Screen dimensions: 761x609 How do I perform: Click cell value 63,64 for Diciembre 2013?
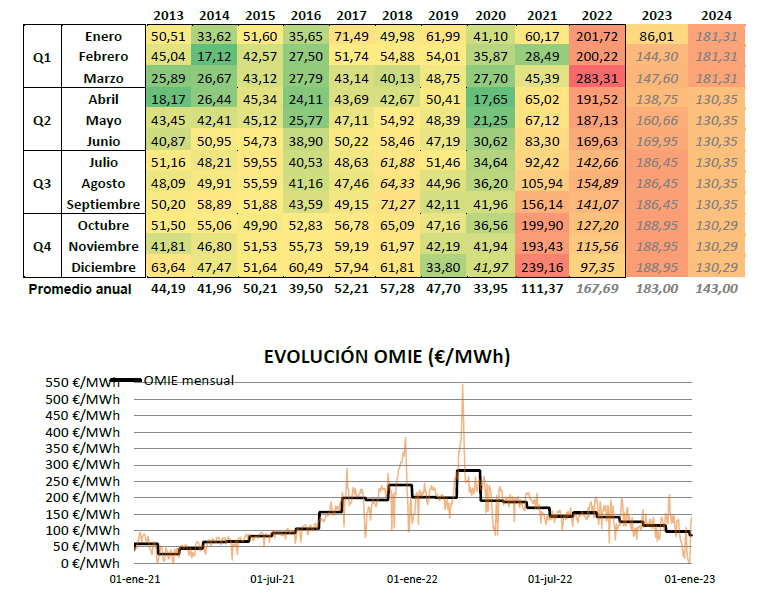click(x=168, y=267)
